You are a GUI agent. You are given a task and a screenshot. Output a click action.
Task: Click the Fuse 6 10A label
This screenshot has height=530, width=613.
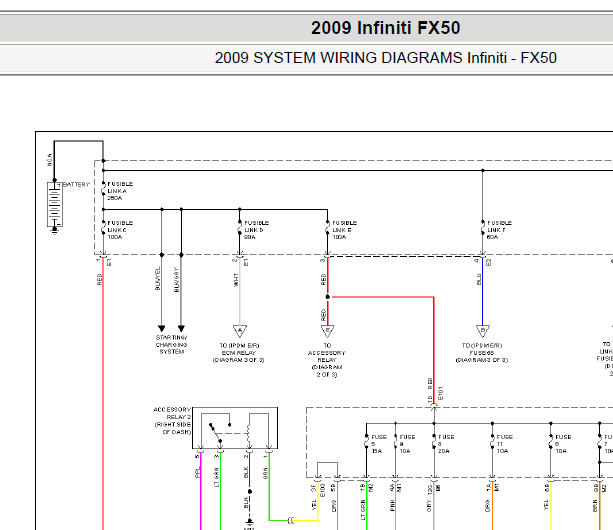pos(563,444)
